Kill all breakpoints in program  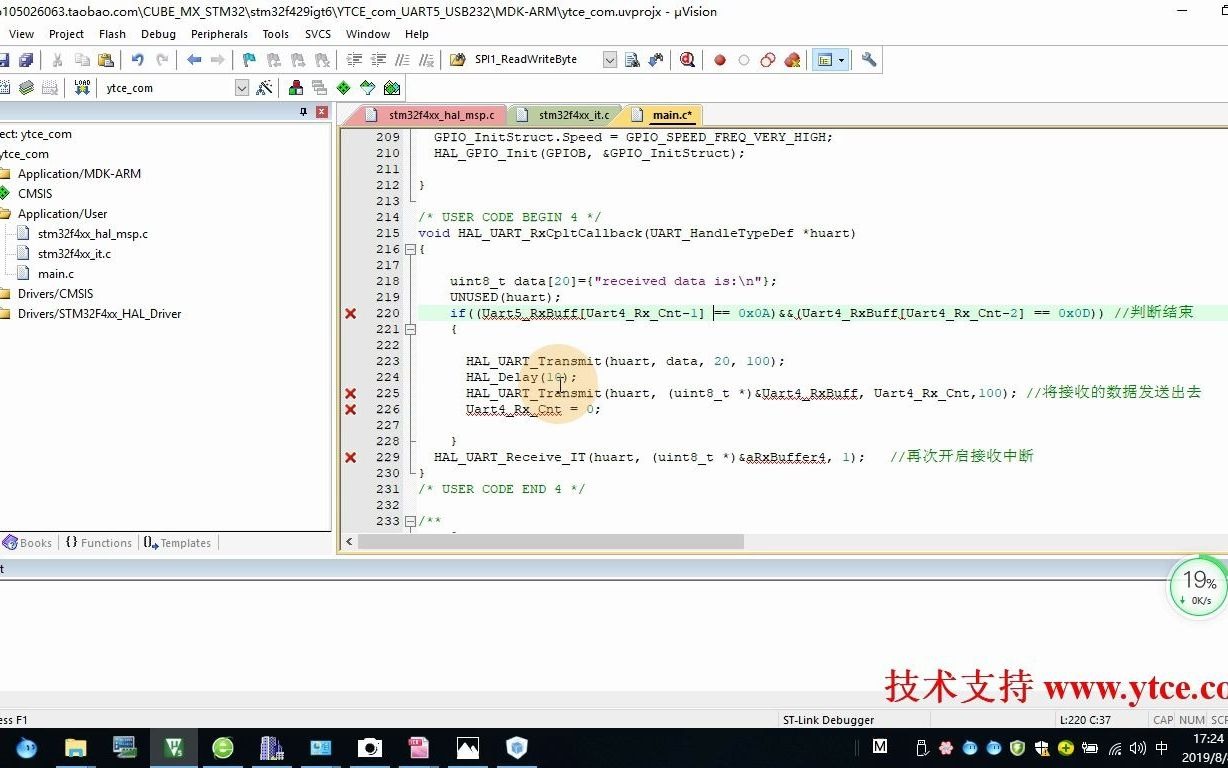[x=792, y=59]
